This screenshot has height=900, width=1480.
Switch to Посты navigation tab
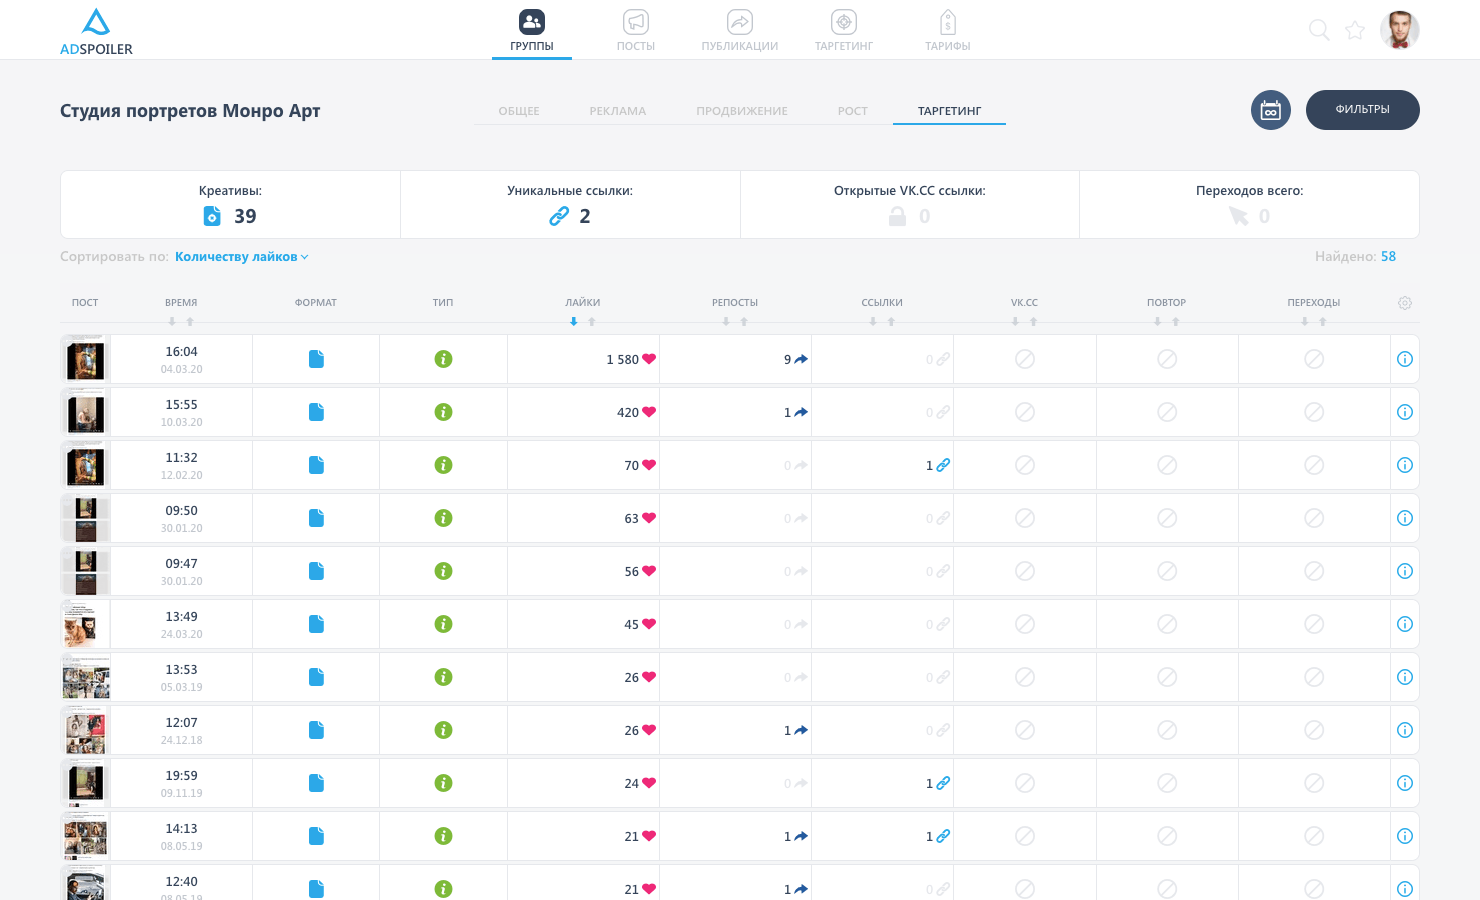tap(635, 31)
